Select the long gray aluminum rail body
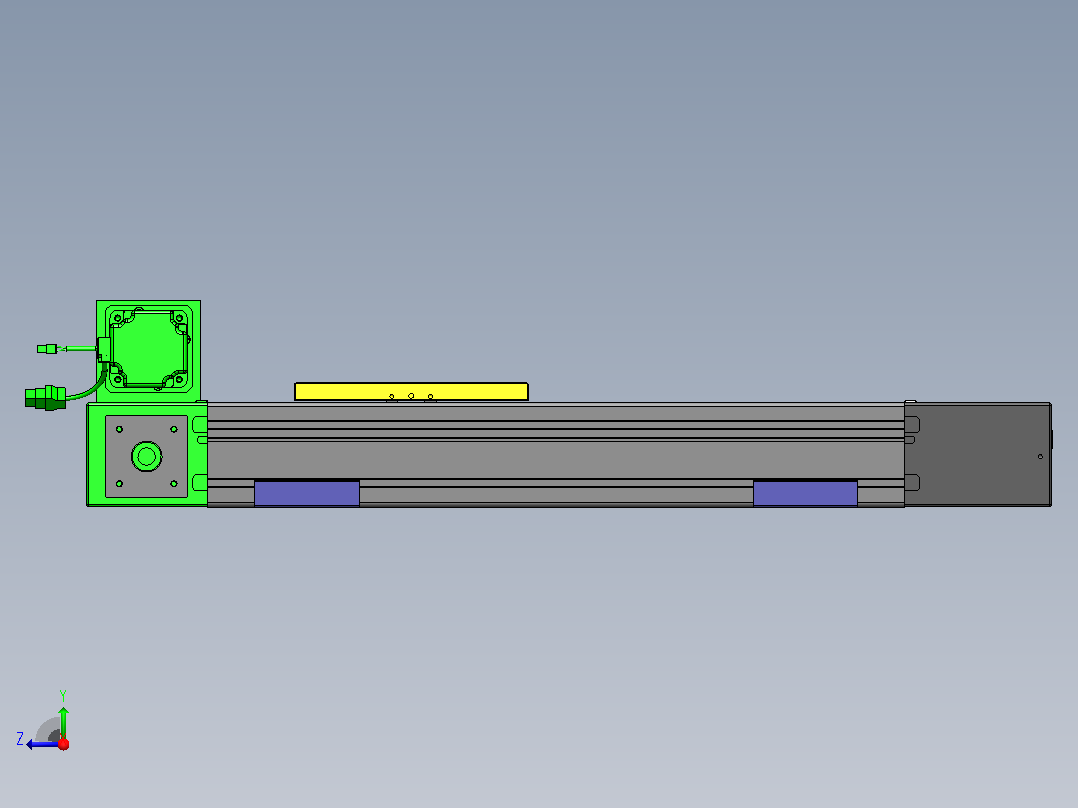The height and width of the screenshot is (808, 1078). [x=556, y=455]
